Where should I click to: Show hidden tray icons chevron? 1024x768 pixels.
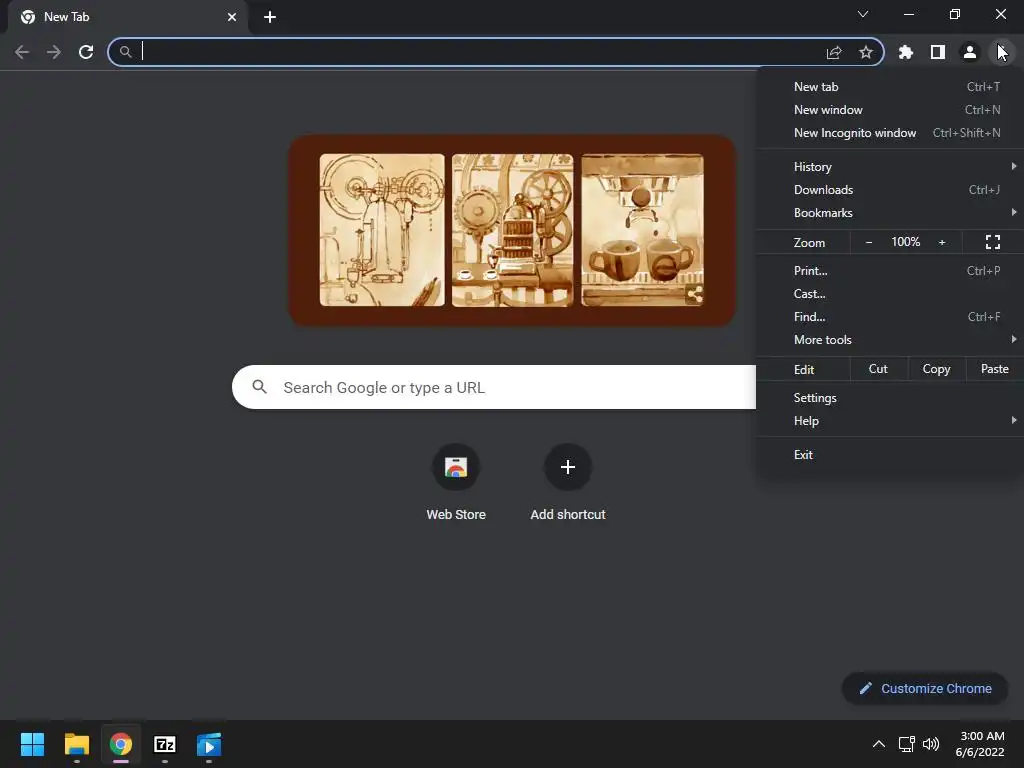tap(879, 744)
